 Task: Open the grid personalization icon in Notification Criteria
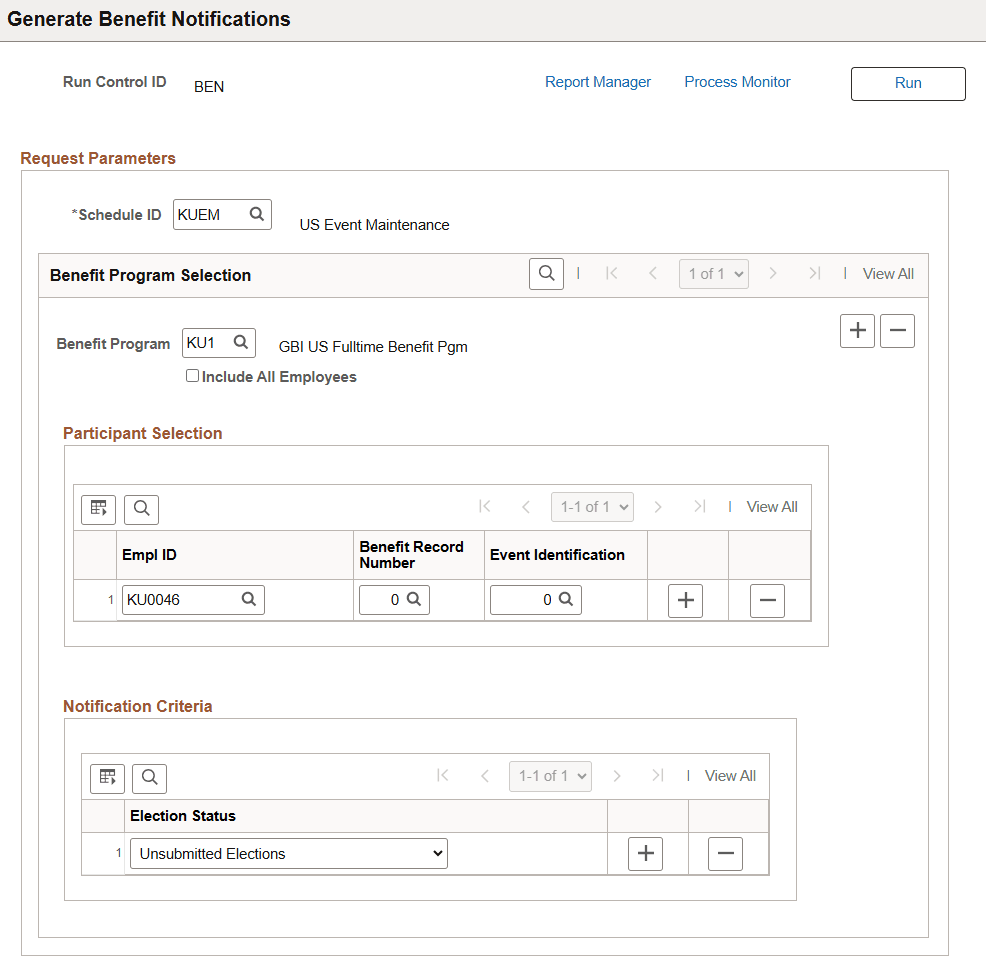click(107, 778)
